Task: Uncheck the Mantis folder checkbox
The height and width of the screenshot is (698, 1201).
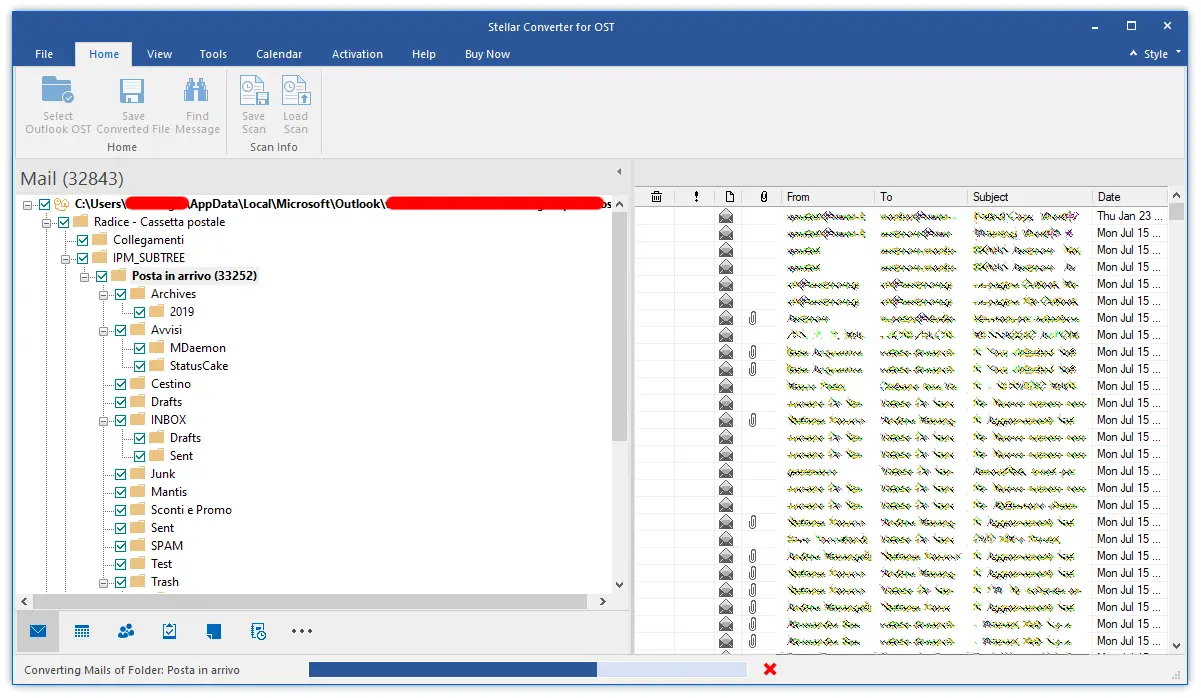Action: (x=120, y=492)
